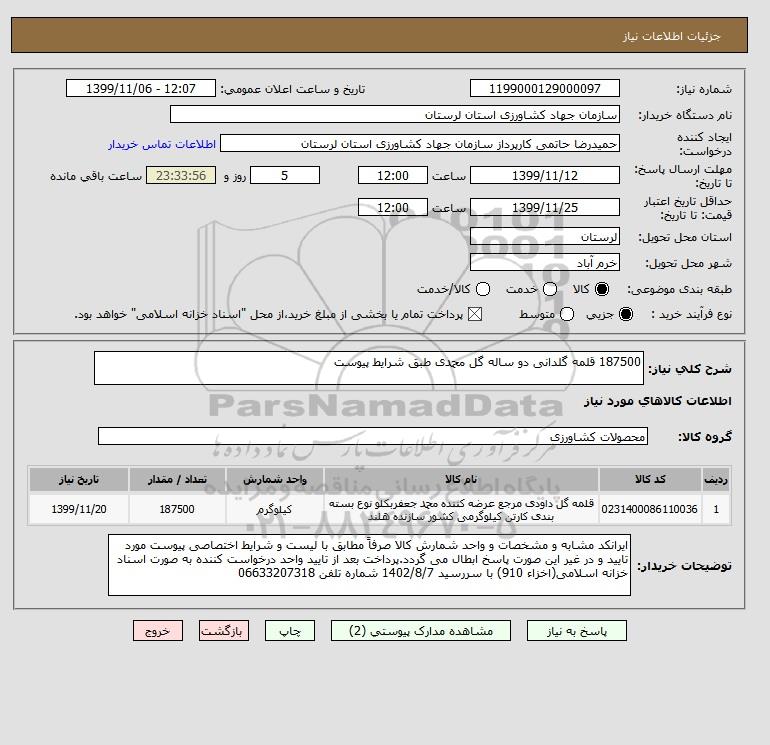Image resolution: width=770 pixels, height=745 pixels.
Task: Click the buyer organization name field
Action: click(395, 115)
